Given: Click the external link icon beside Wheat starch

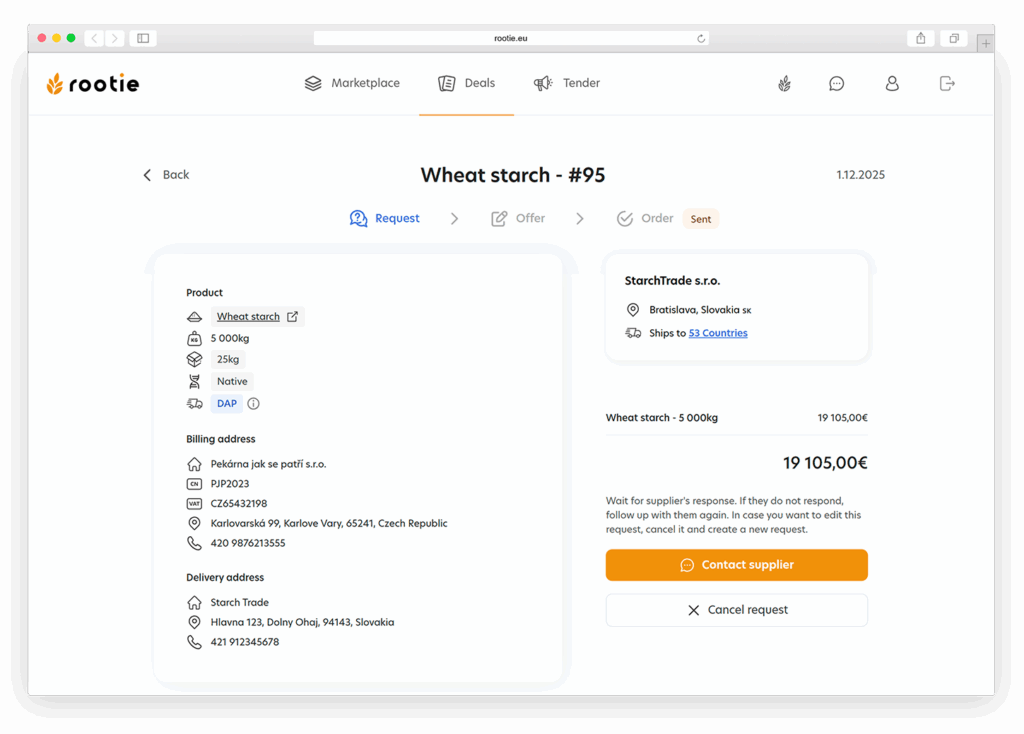Looking at the screenshot, I should click(x=293, y=317).
